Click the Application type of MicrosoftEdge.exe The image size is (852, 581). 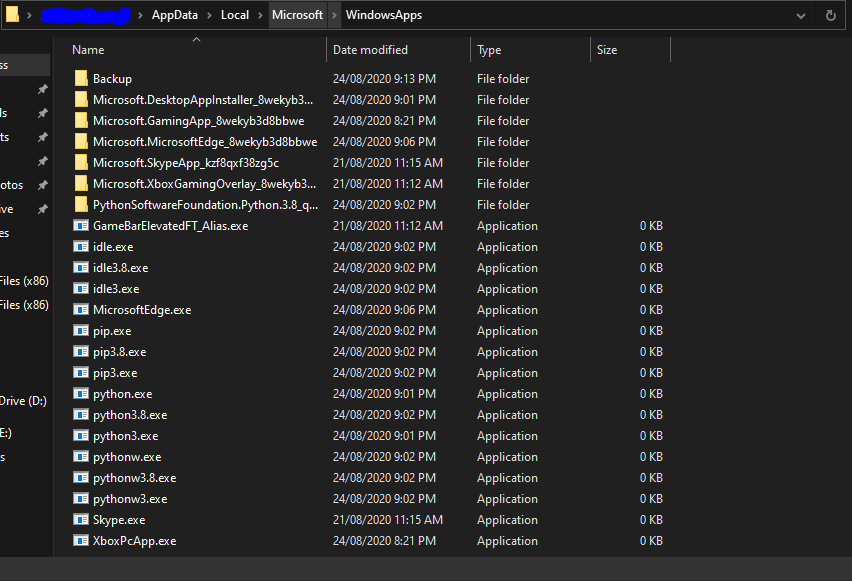coord(507,310)
